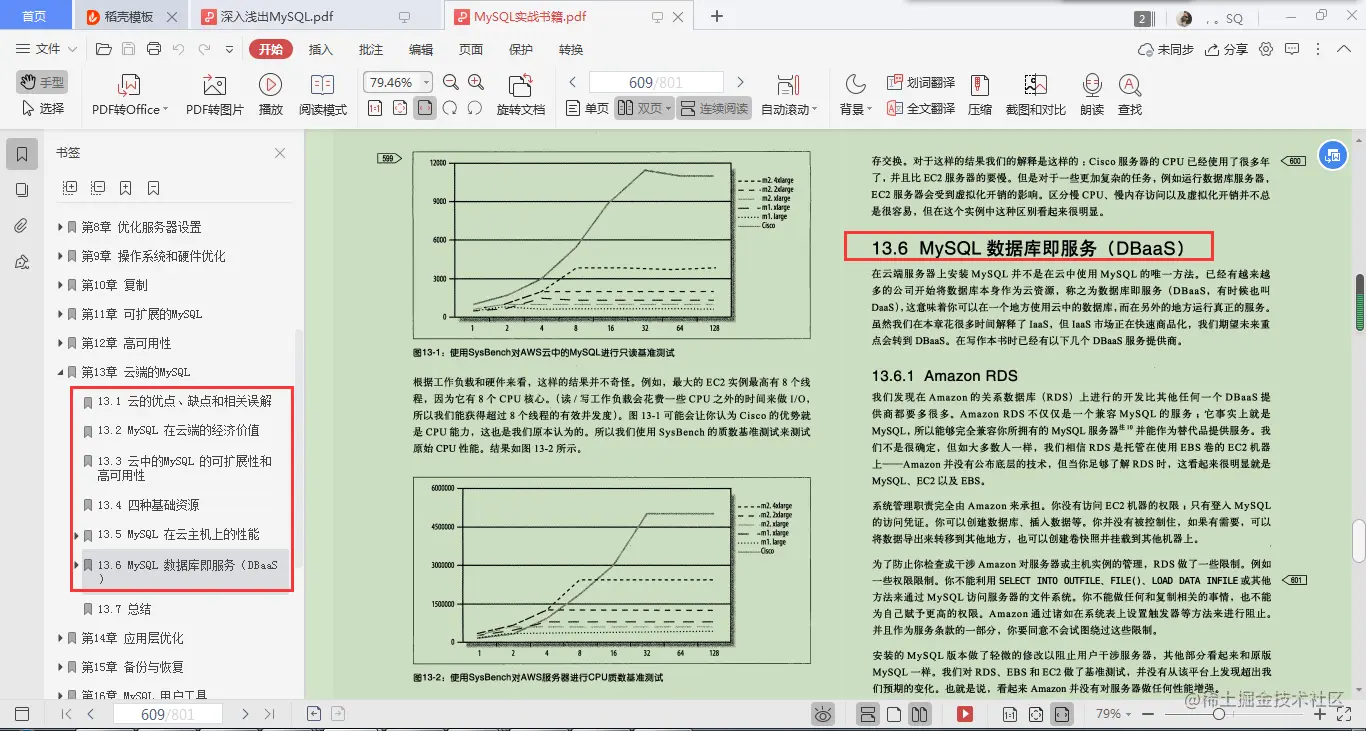Start 朗读 read aloud
Image resolution: width=1366 pixels, height=731 pixels.
click(1092, 95)
